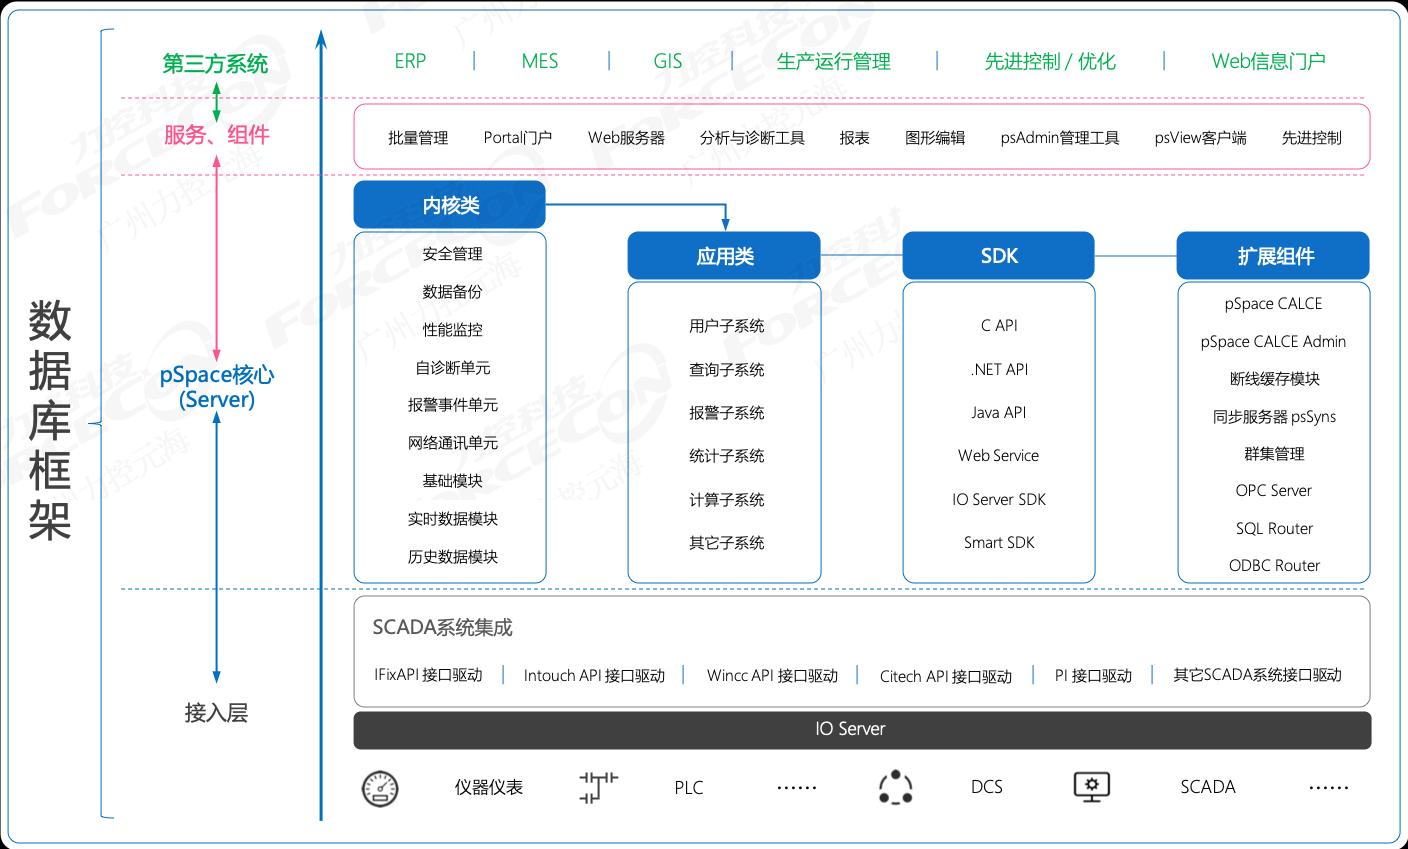Click psAdmin管理工具 in the services row
Viewport: 1408px width, 849px height.
1060,138
